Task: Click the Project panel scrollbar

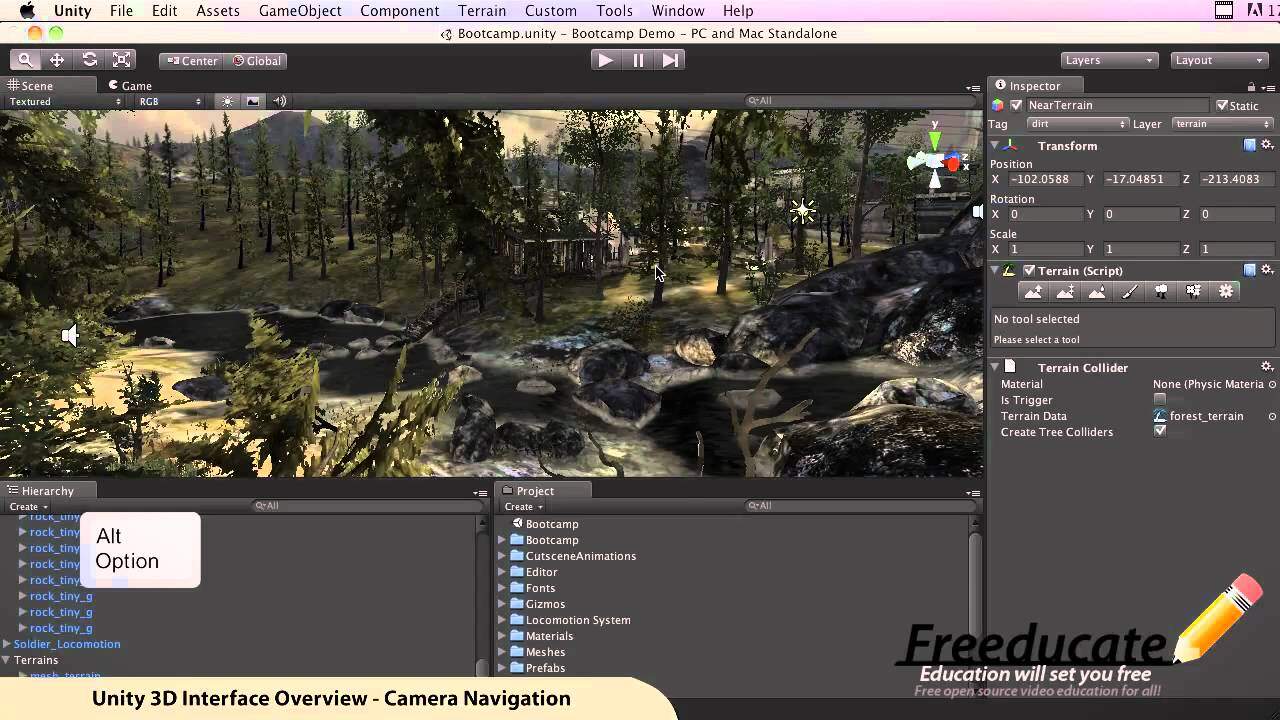Action: click(975, 595)
